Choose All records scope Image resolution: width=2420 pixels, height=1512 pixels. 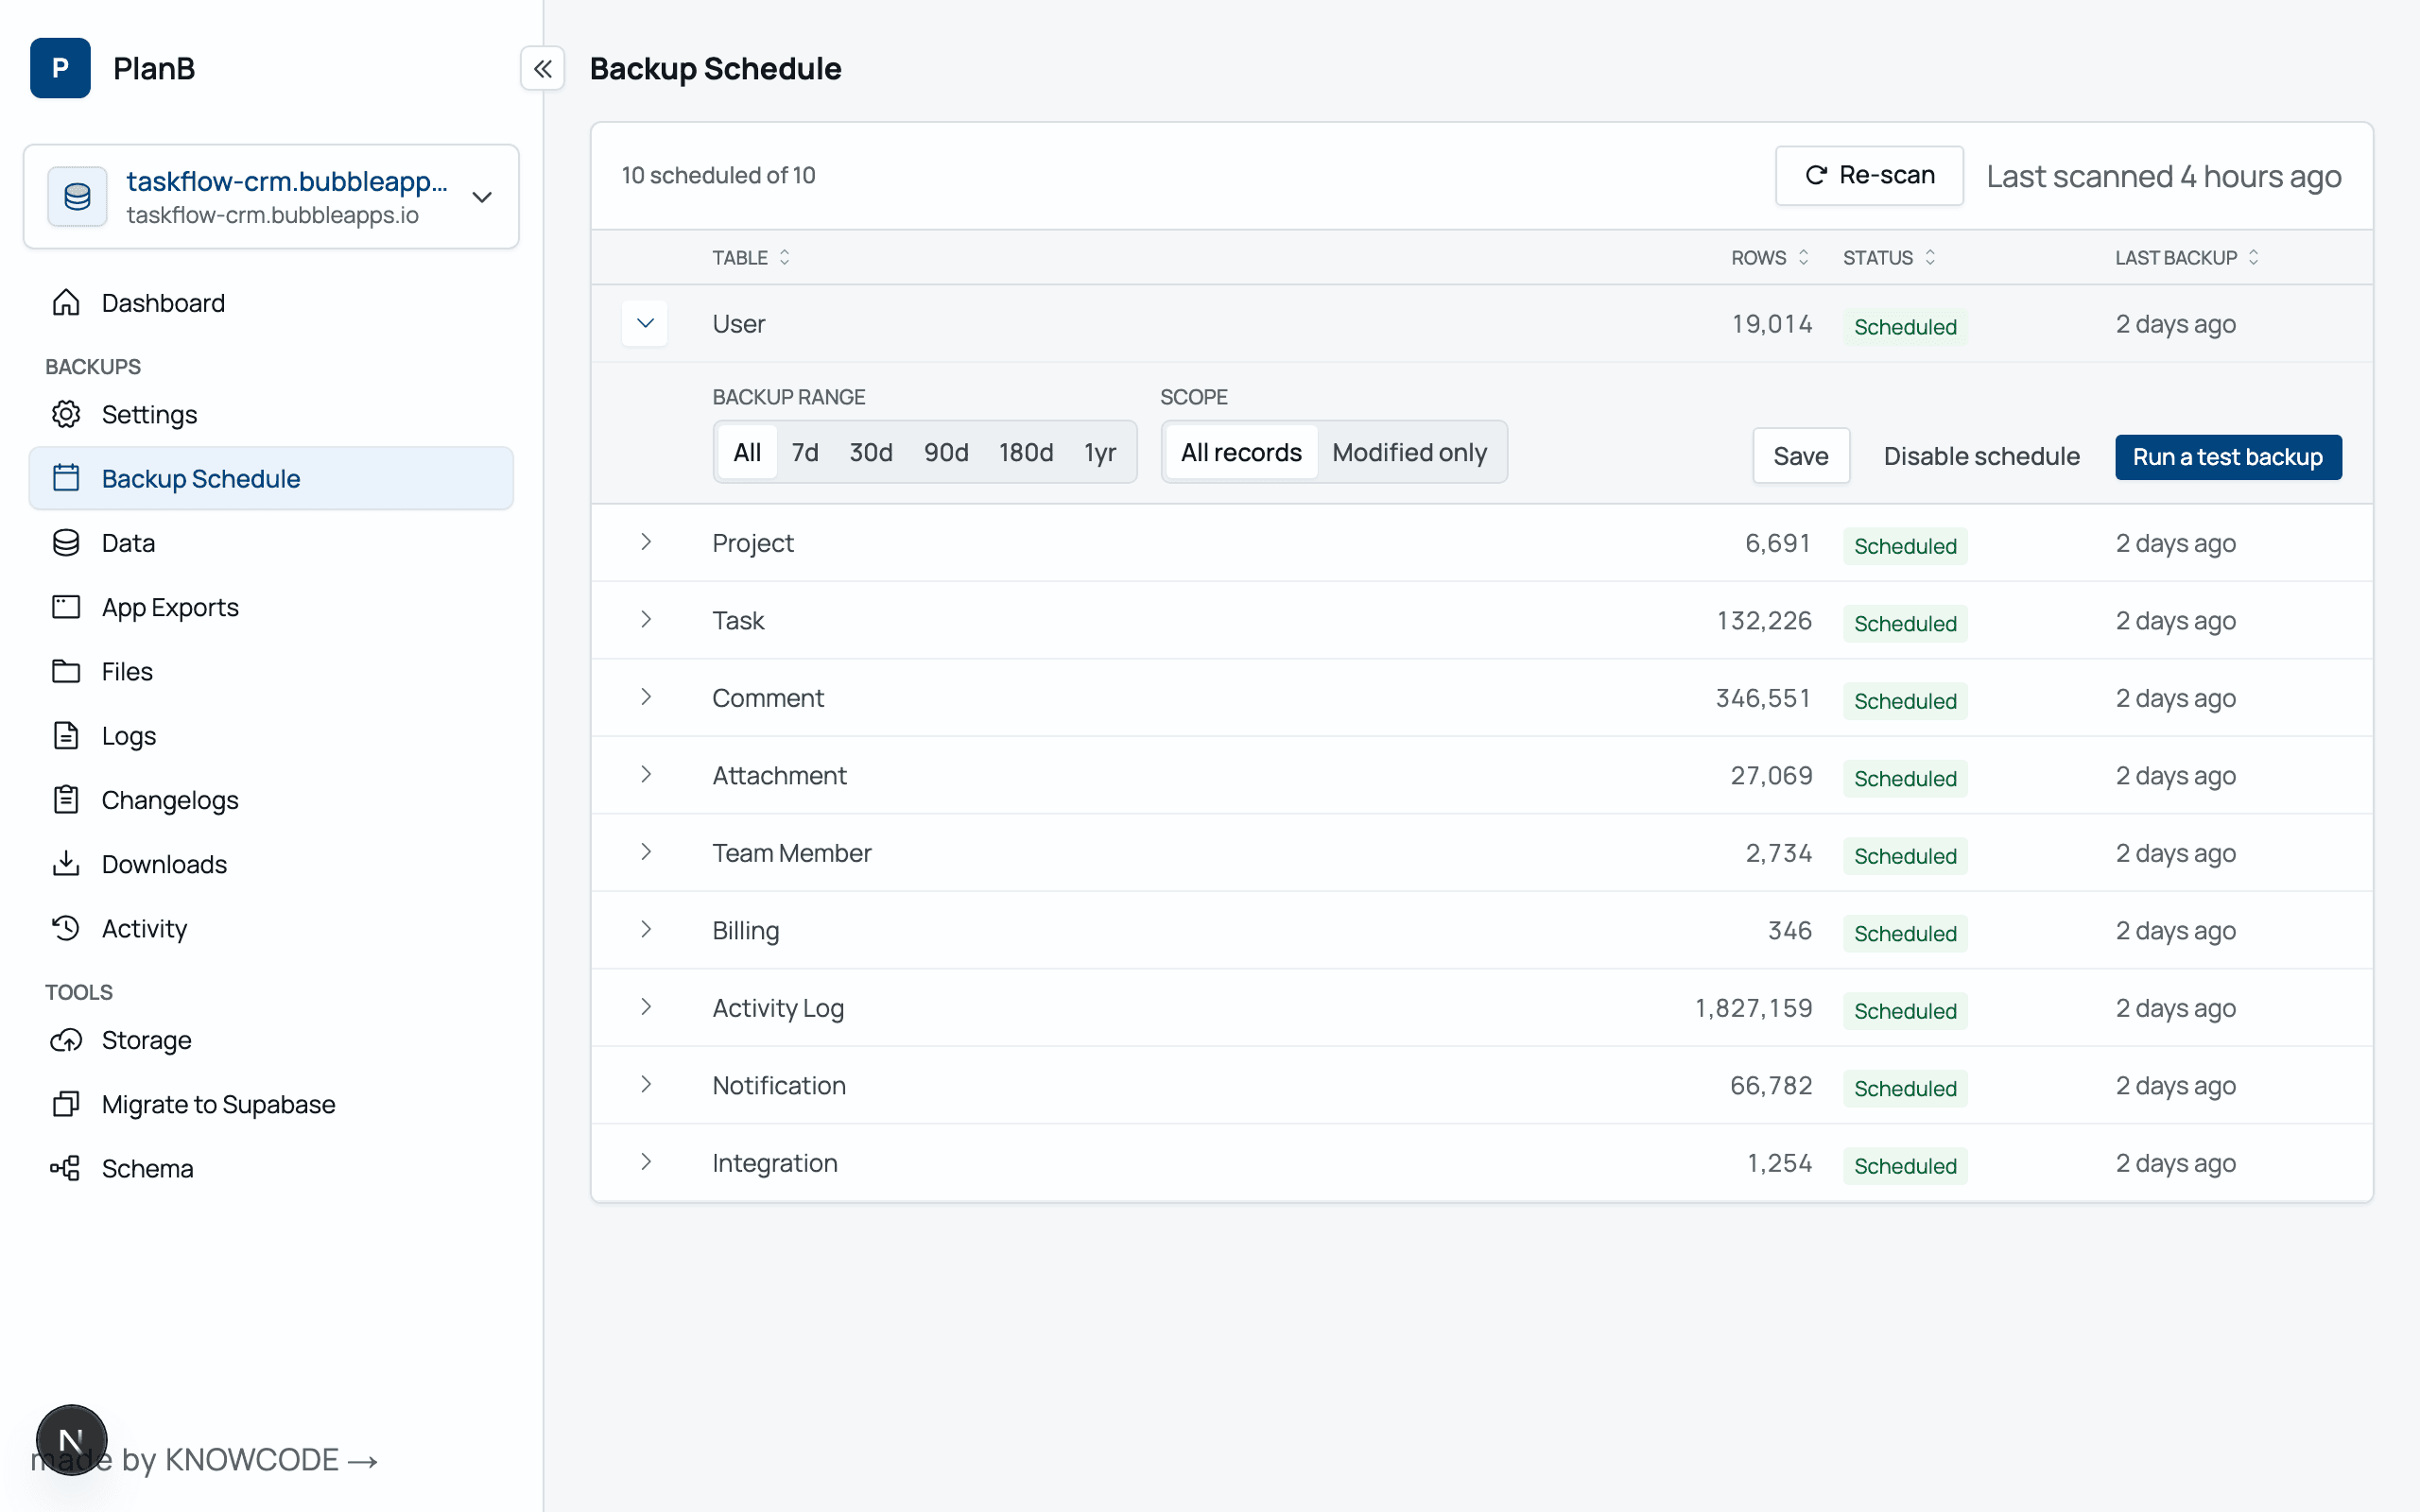(1241, 452)
